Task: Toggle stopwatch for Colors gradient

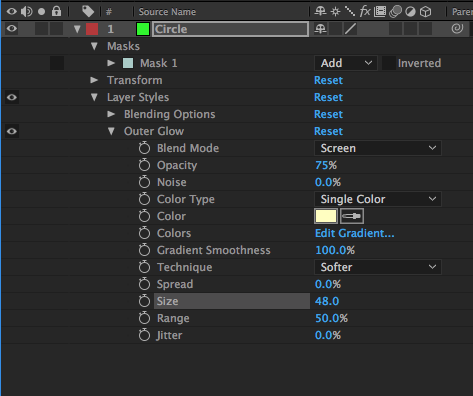Action: pyautogui.click(x=144, y=233)
